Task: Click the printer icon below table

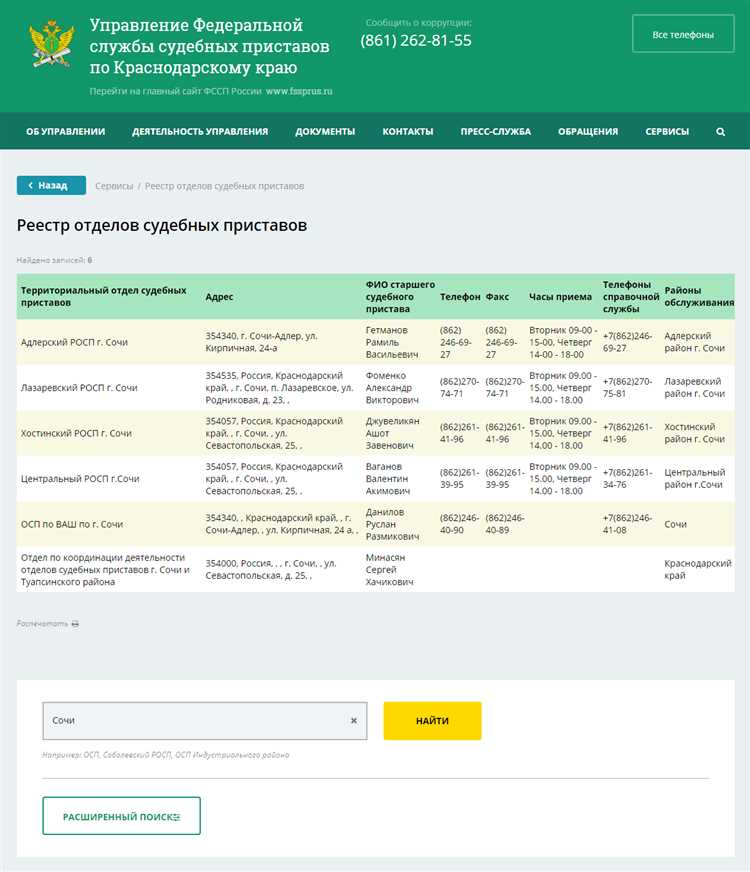Action: (75, 624)
